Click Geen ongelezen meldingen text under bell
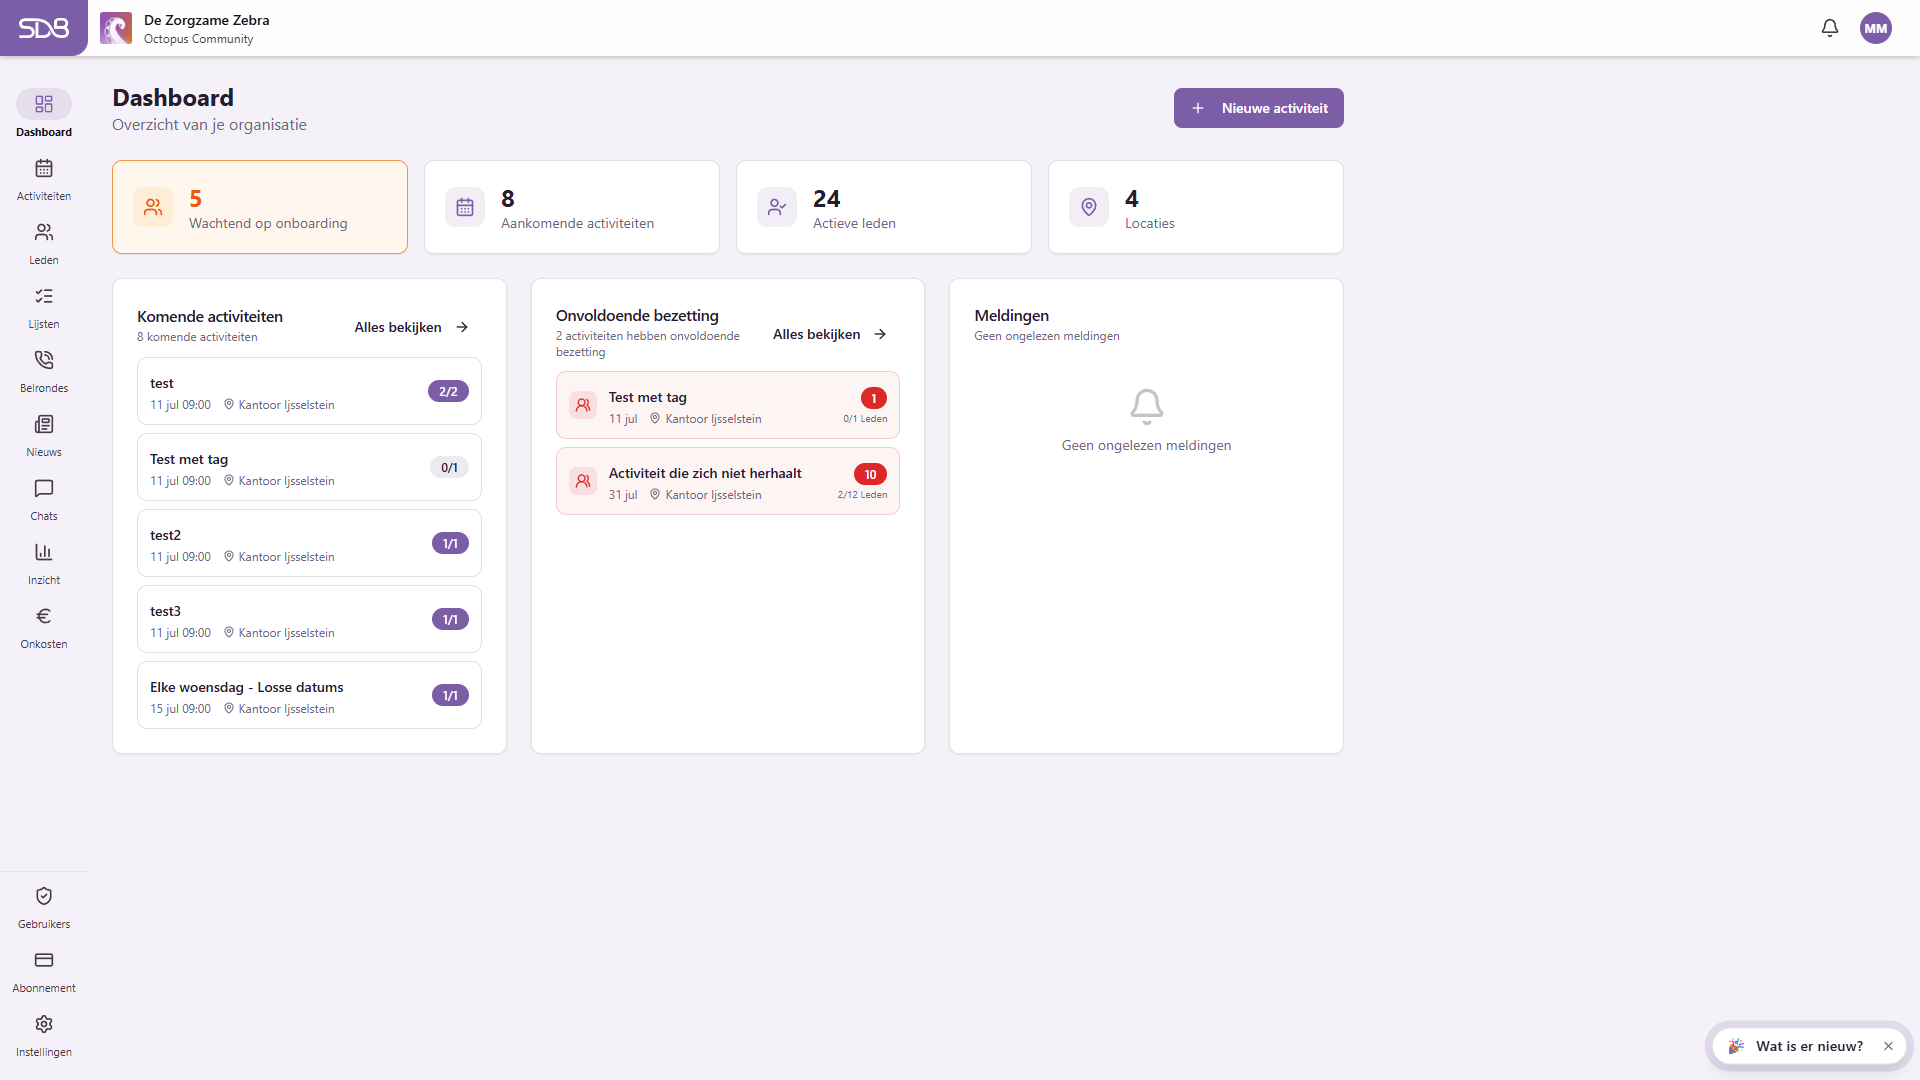 click(1147, 445)
